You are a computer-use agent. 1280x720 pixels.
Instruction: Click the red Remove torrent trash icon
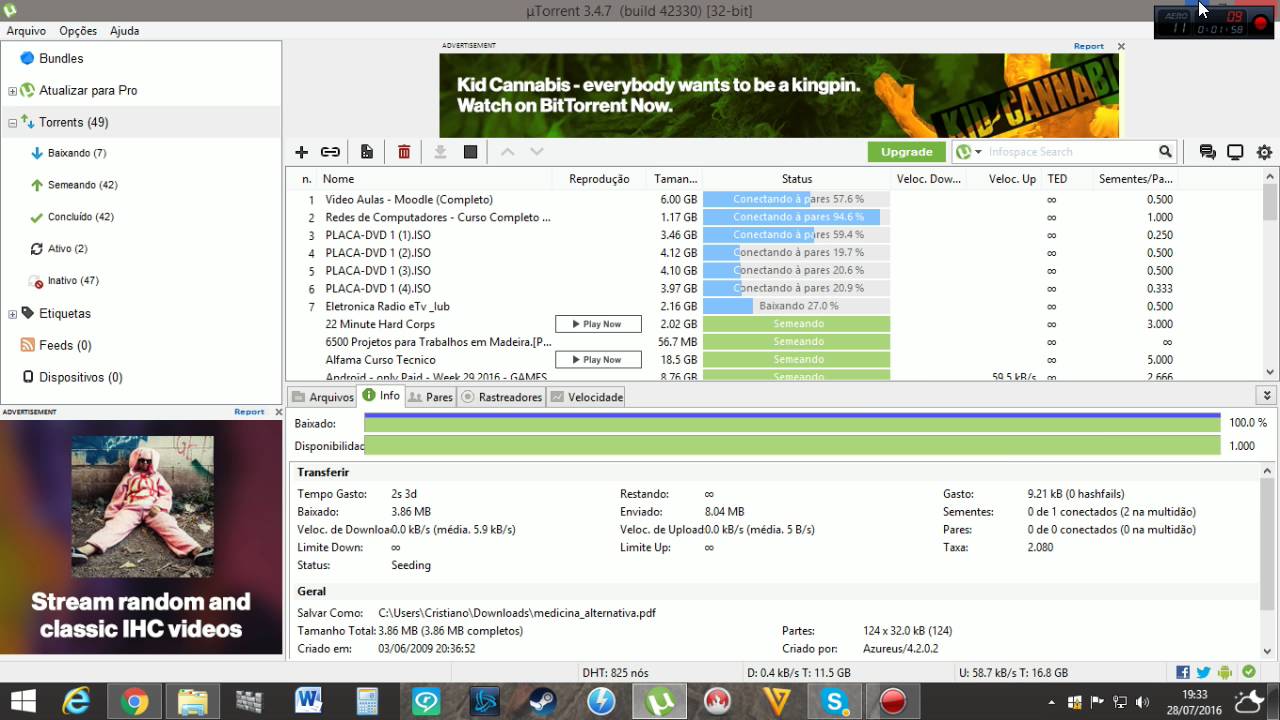[x=404, y=152]
